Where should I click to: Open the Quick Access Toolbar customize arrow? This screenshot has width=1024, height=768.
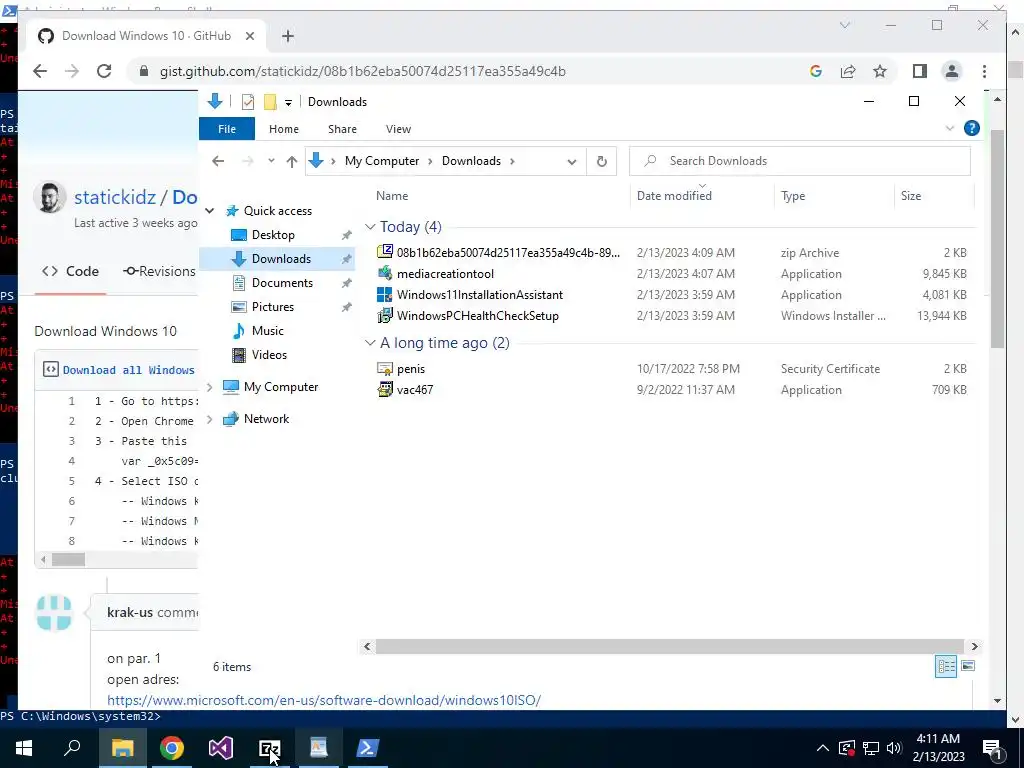click(x=288, y=103)
